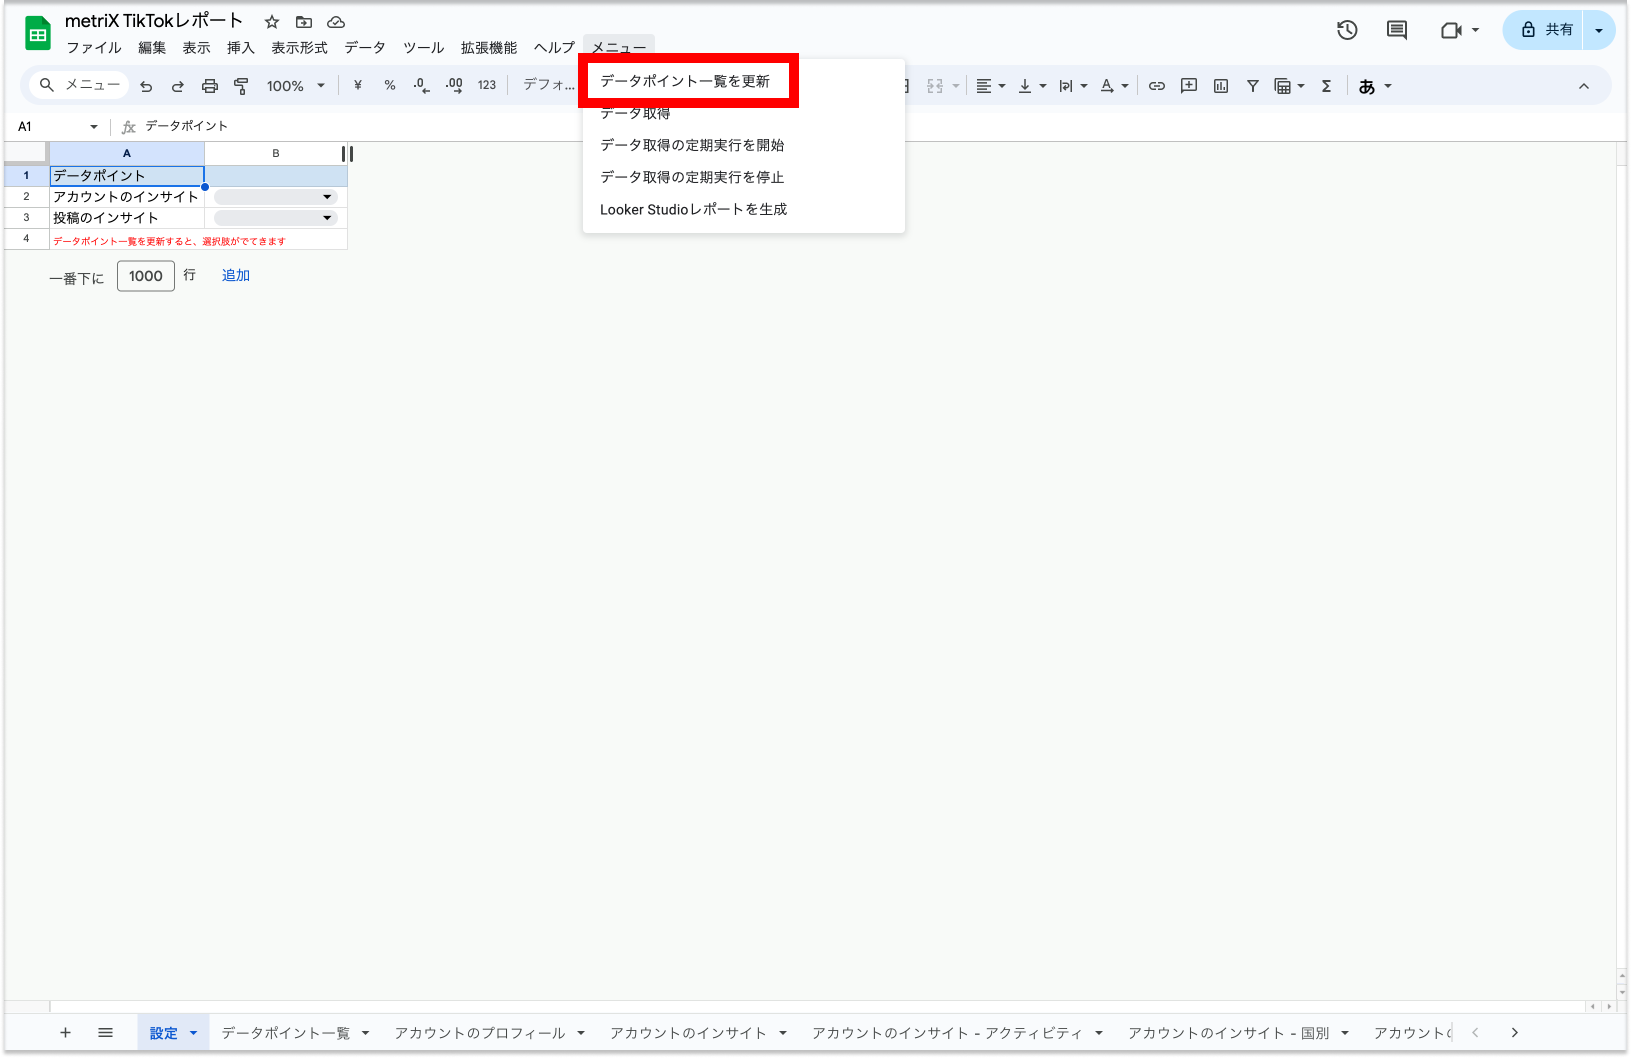Click the undo arrow in the toolbar

(146, 86)
